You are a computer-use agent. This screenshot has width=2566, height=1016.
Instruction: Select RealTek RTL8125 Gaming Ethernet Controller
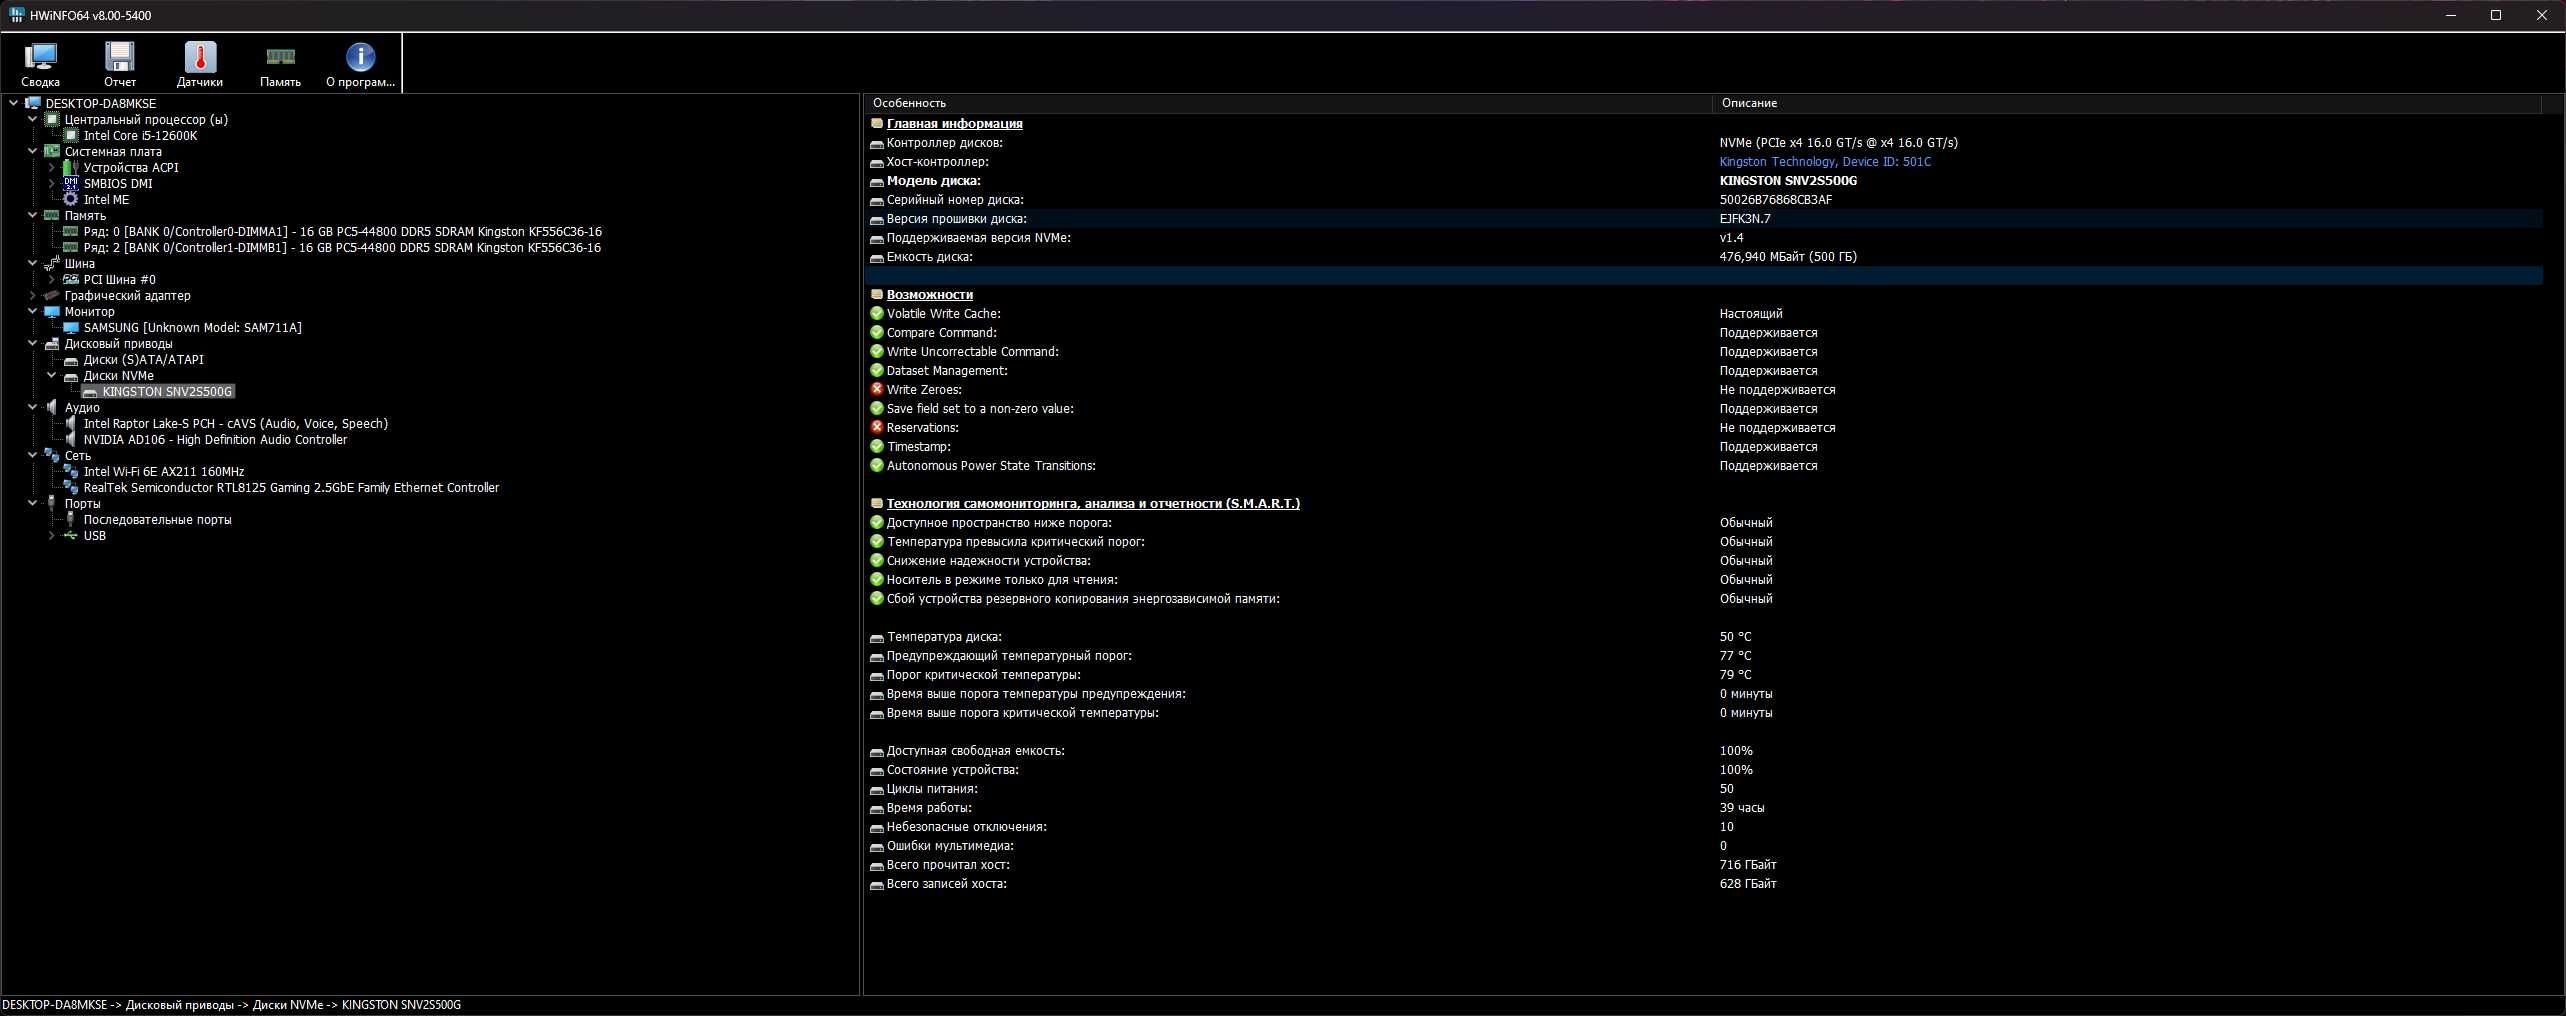291,487
